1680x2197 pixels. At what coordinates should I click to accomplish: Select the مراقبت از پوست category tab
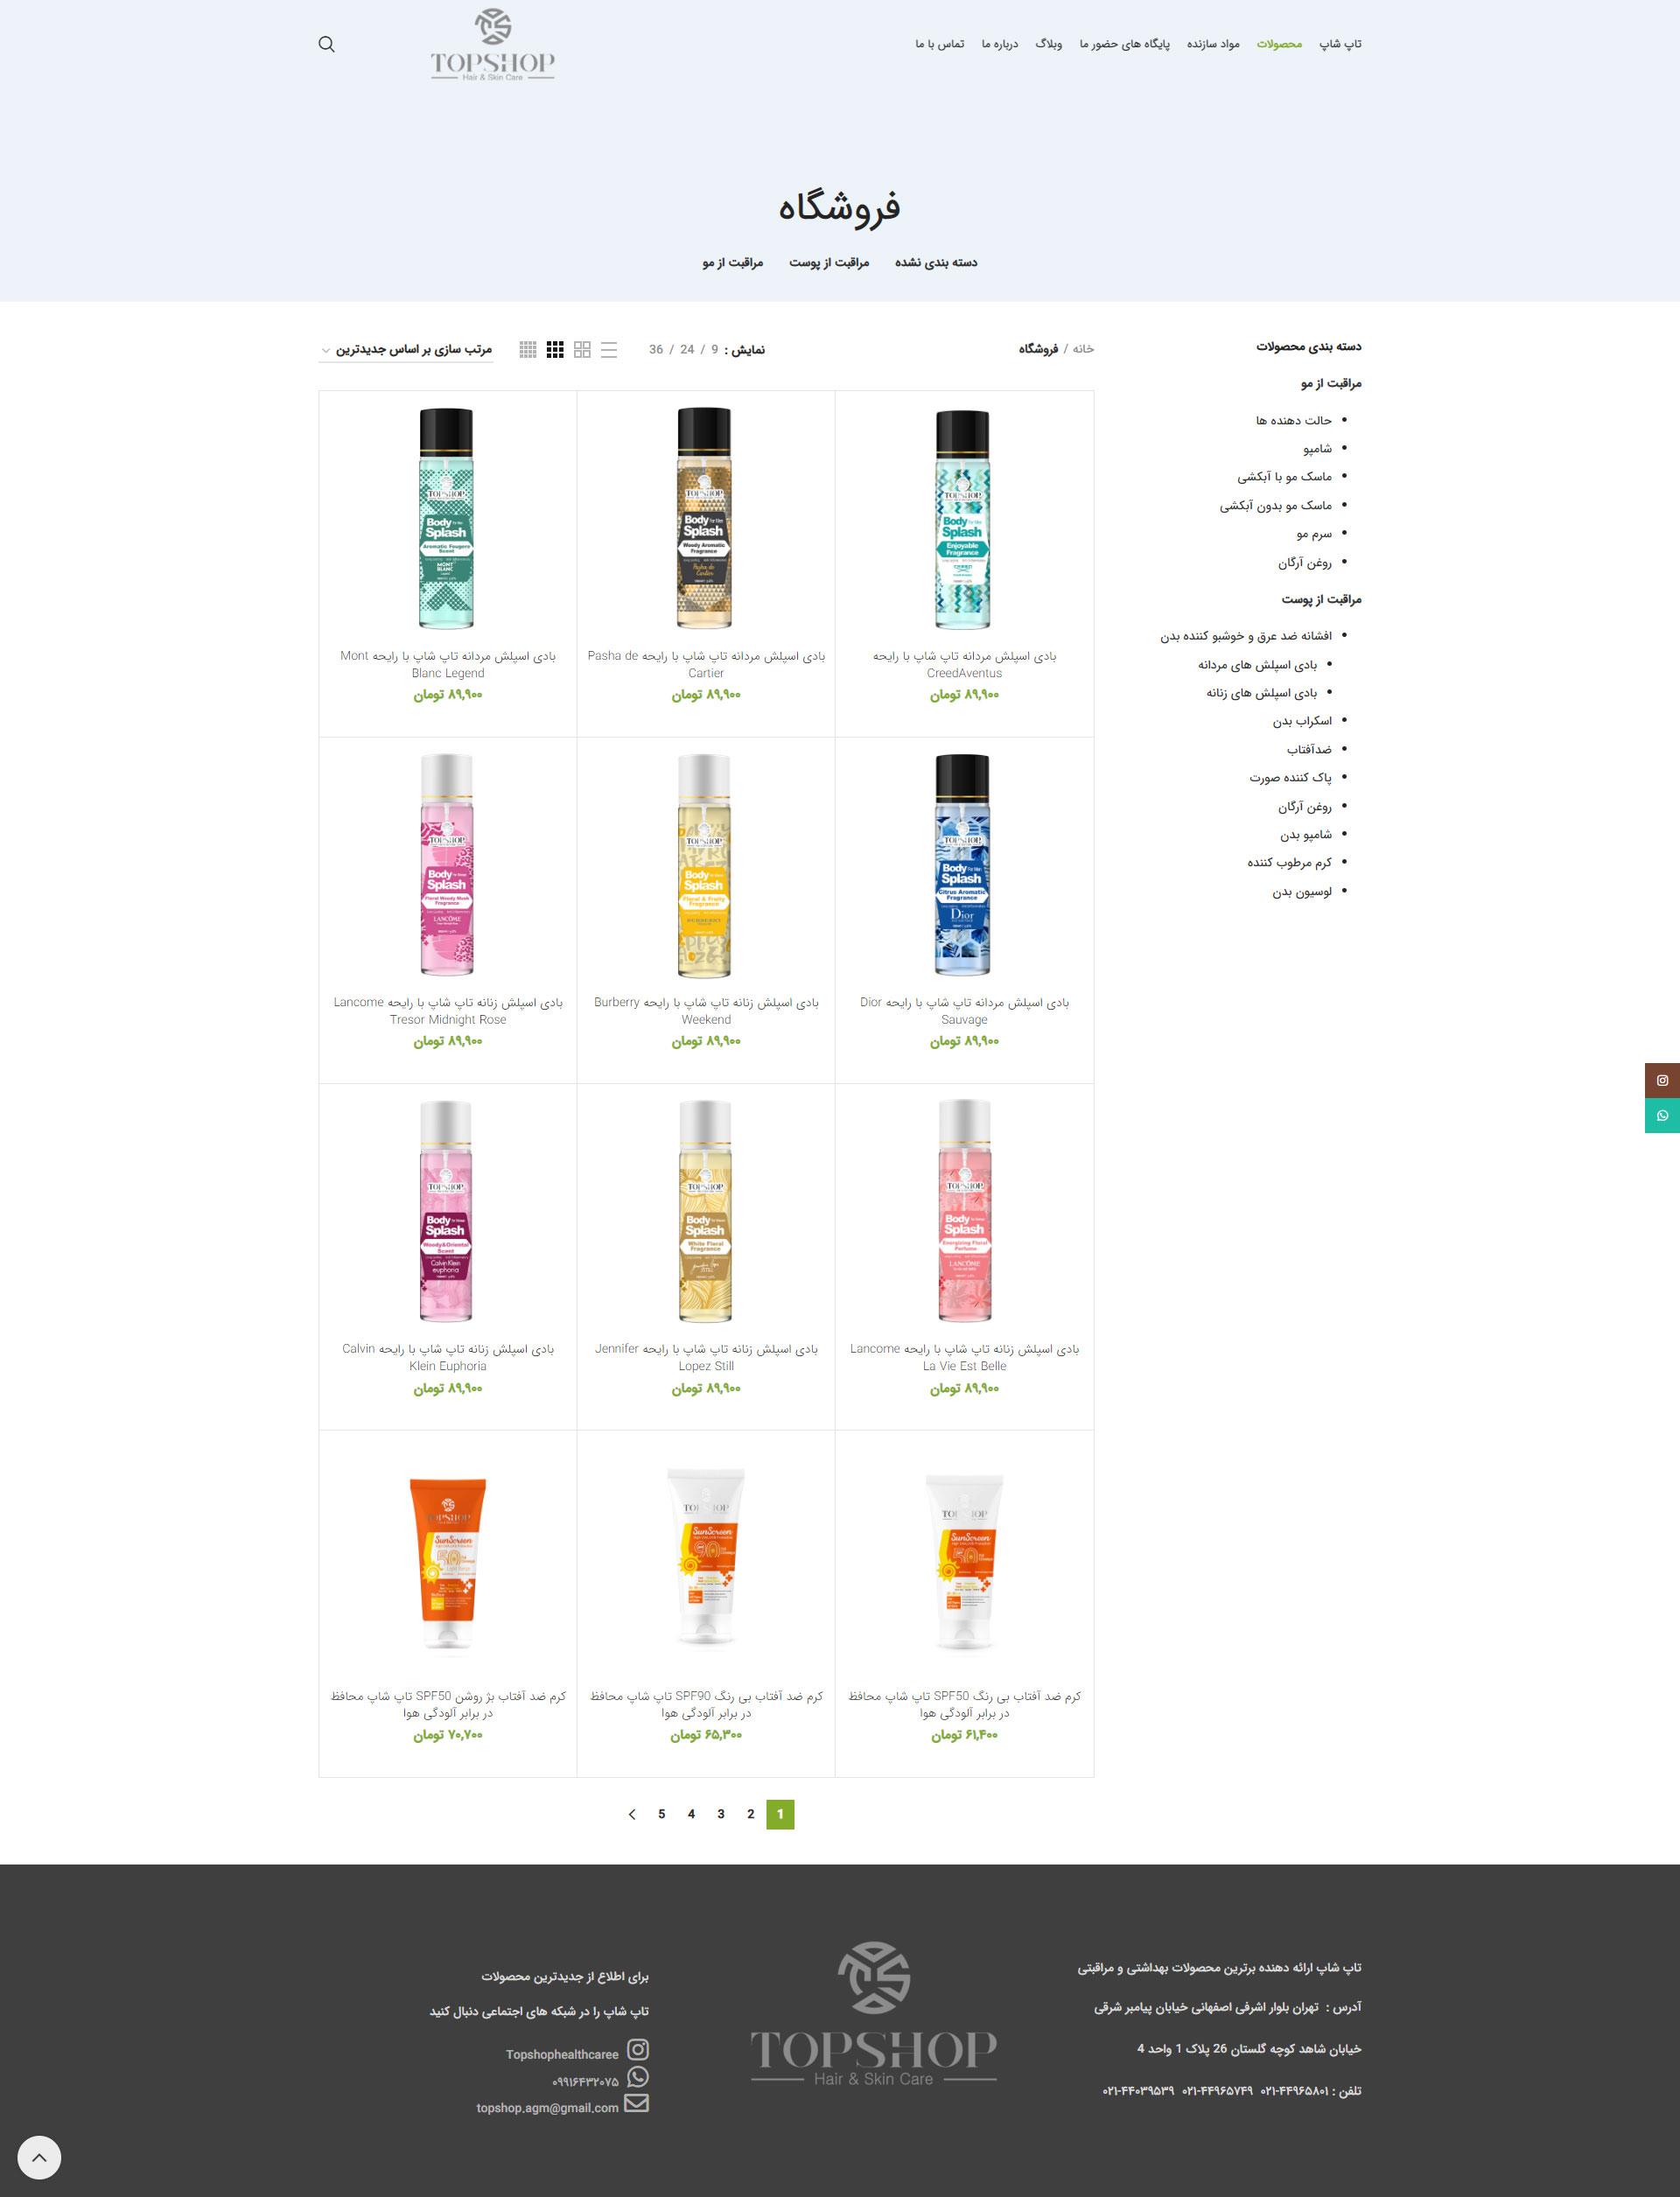click(x=829, y=262)
